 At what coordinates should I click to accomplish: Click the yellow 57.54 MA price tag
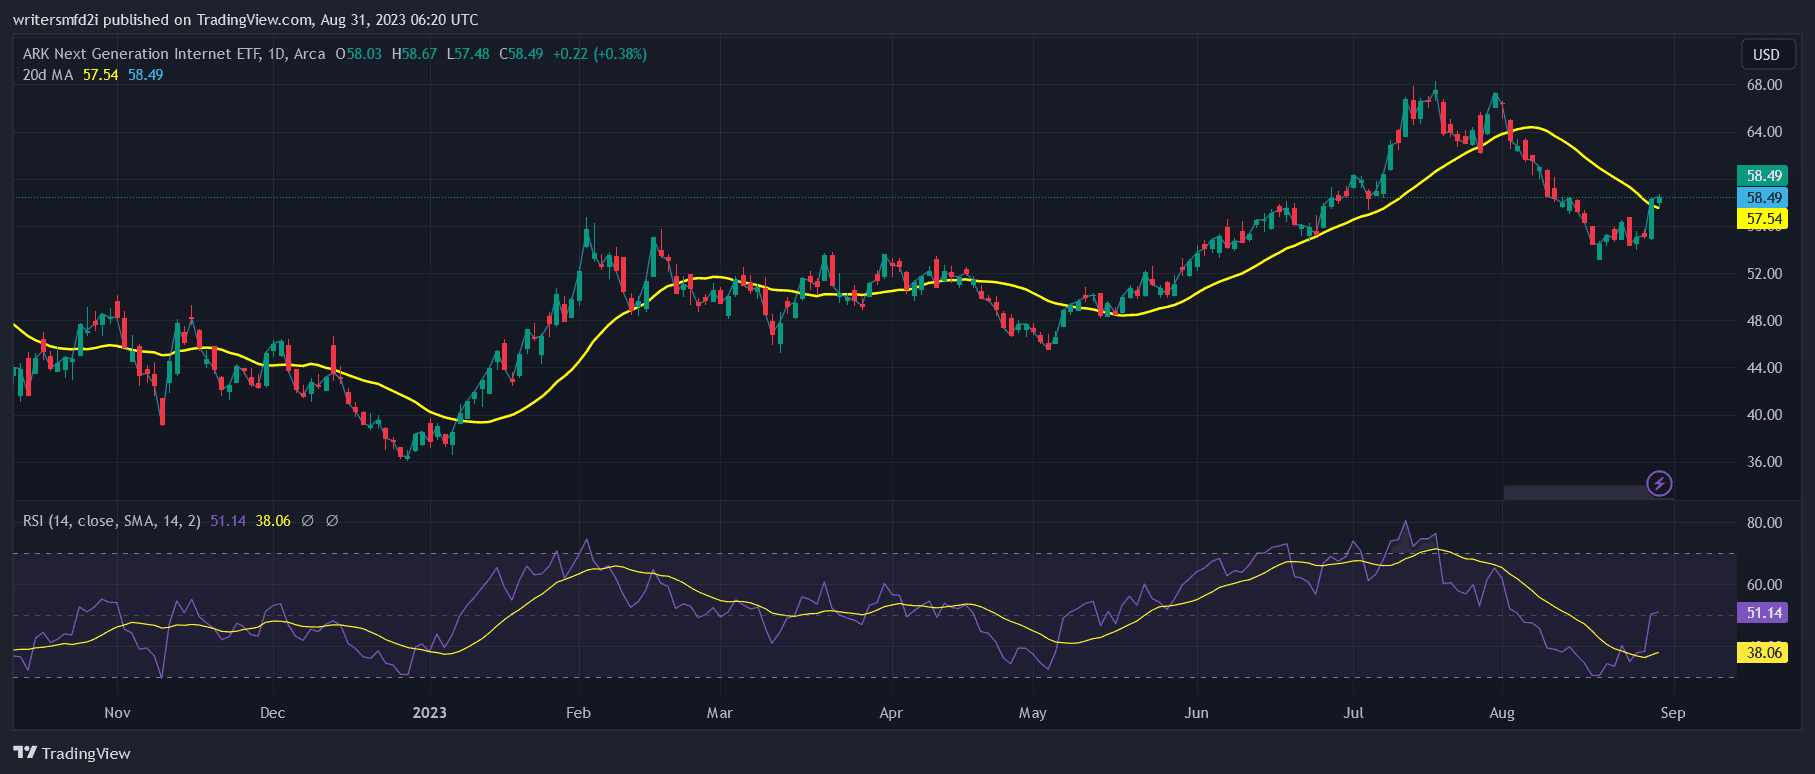click(1764, 218)
